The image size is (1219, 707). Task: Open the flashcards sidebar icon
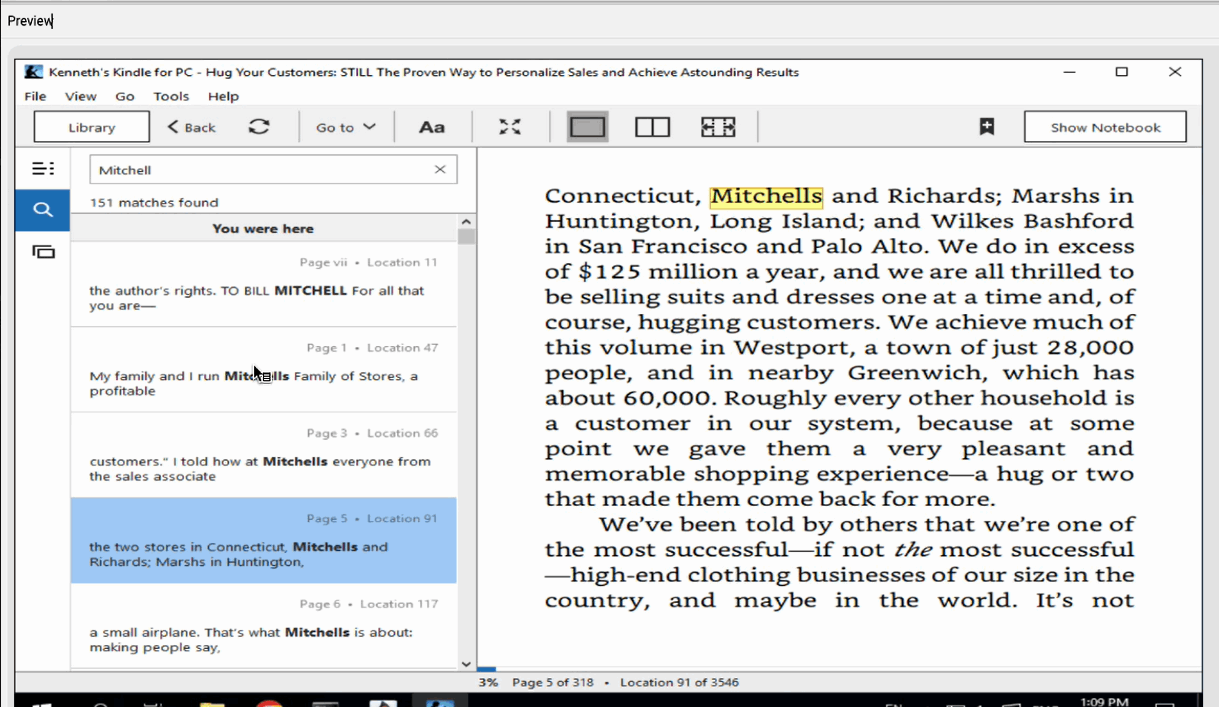tap(43, 252)
